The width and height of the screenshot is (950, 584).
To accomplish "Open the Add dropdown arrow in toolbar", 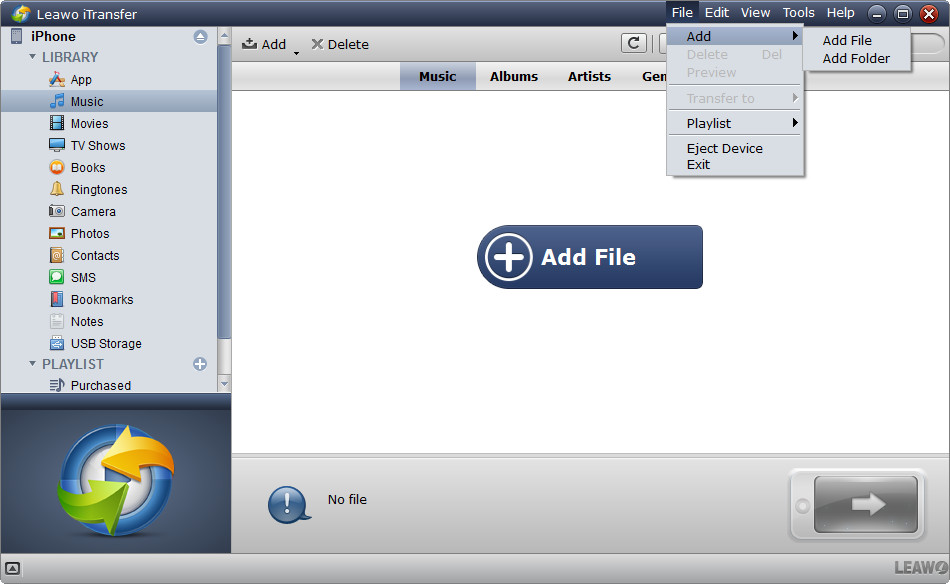I will point(297,49).
